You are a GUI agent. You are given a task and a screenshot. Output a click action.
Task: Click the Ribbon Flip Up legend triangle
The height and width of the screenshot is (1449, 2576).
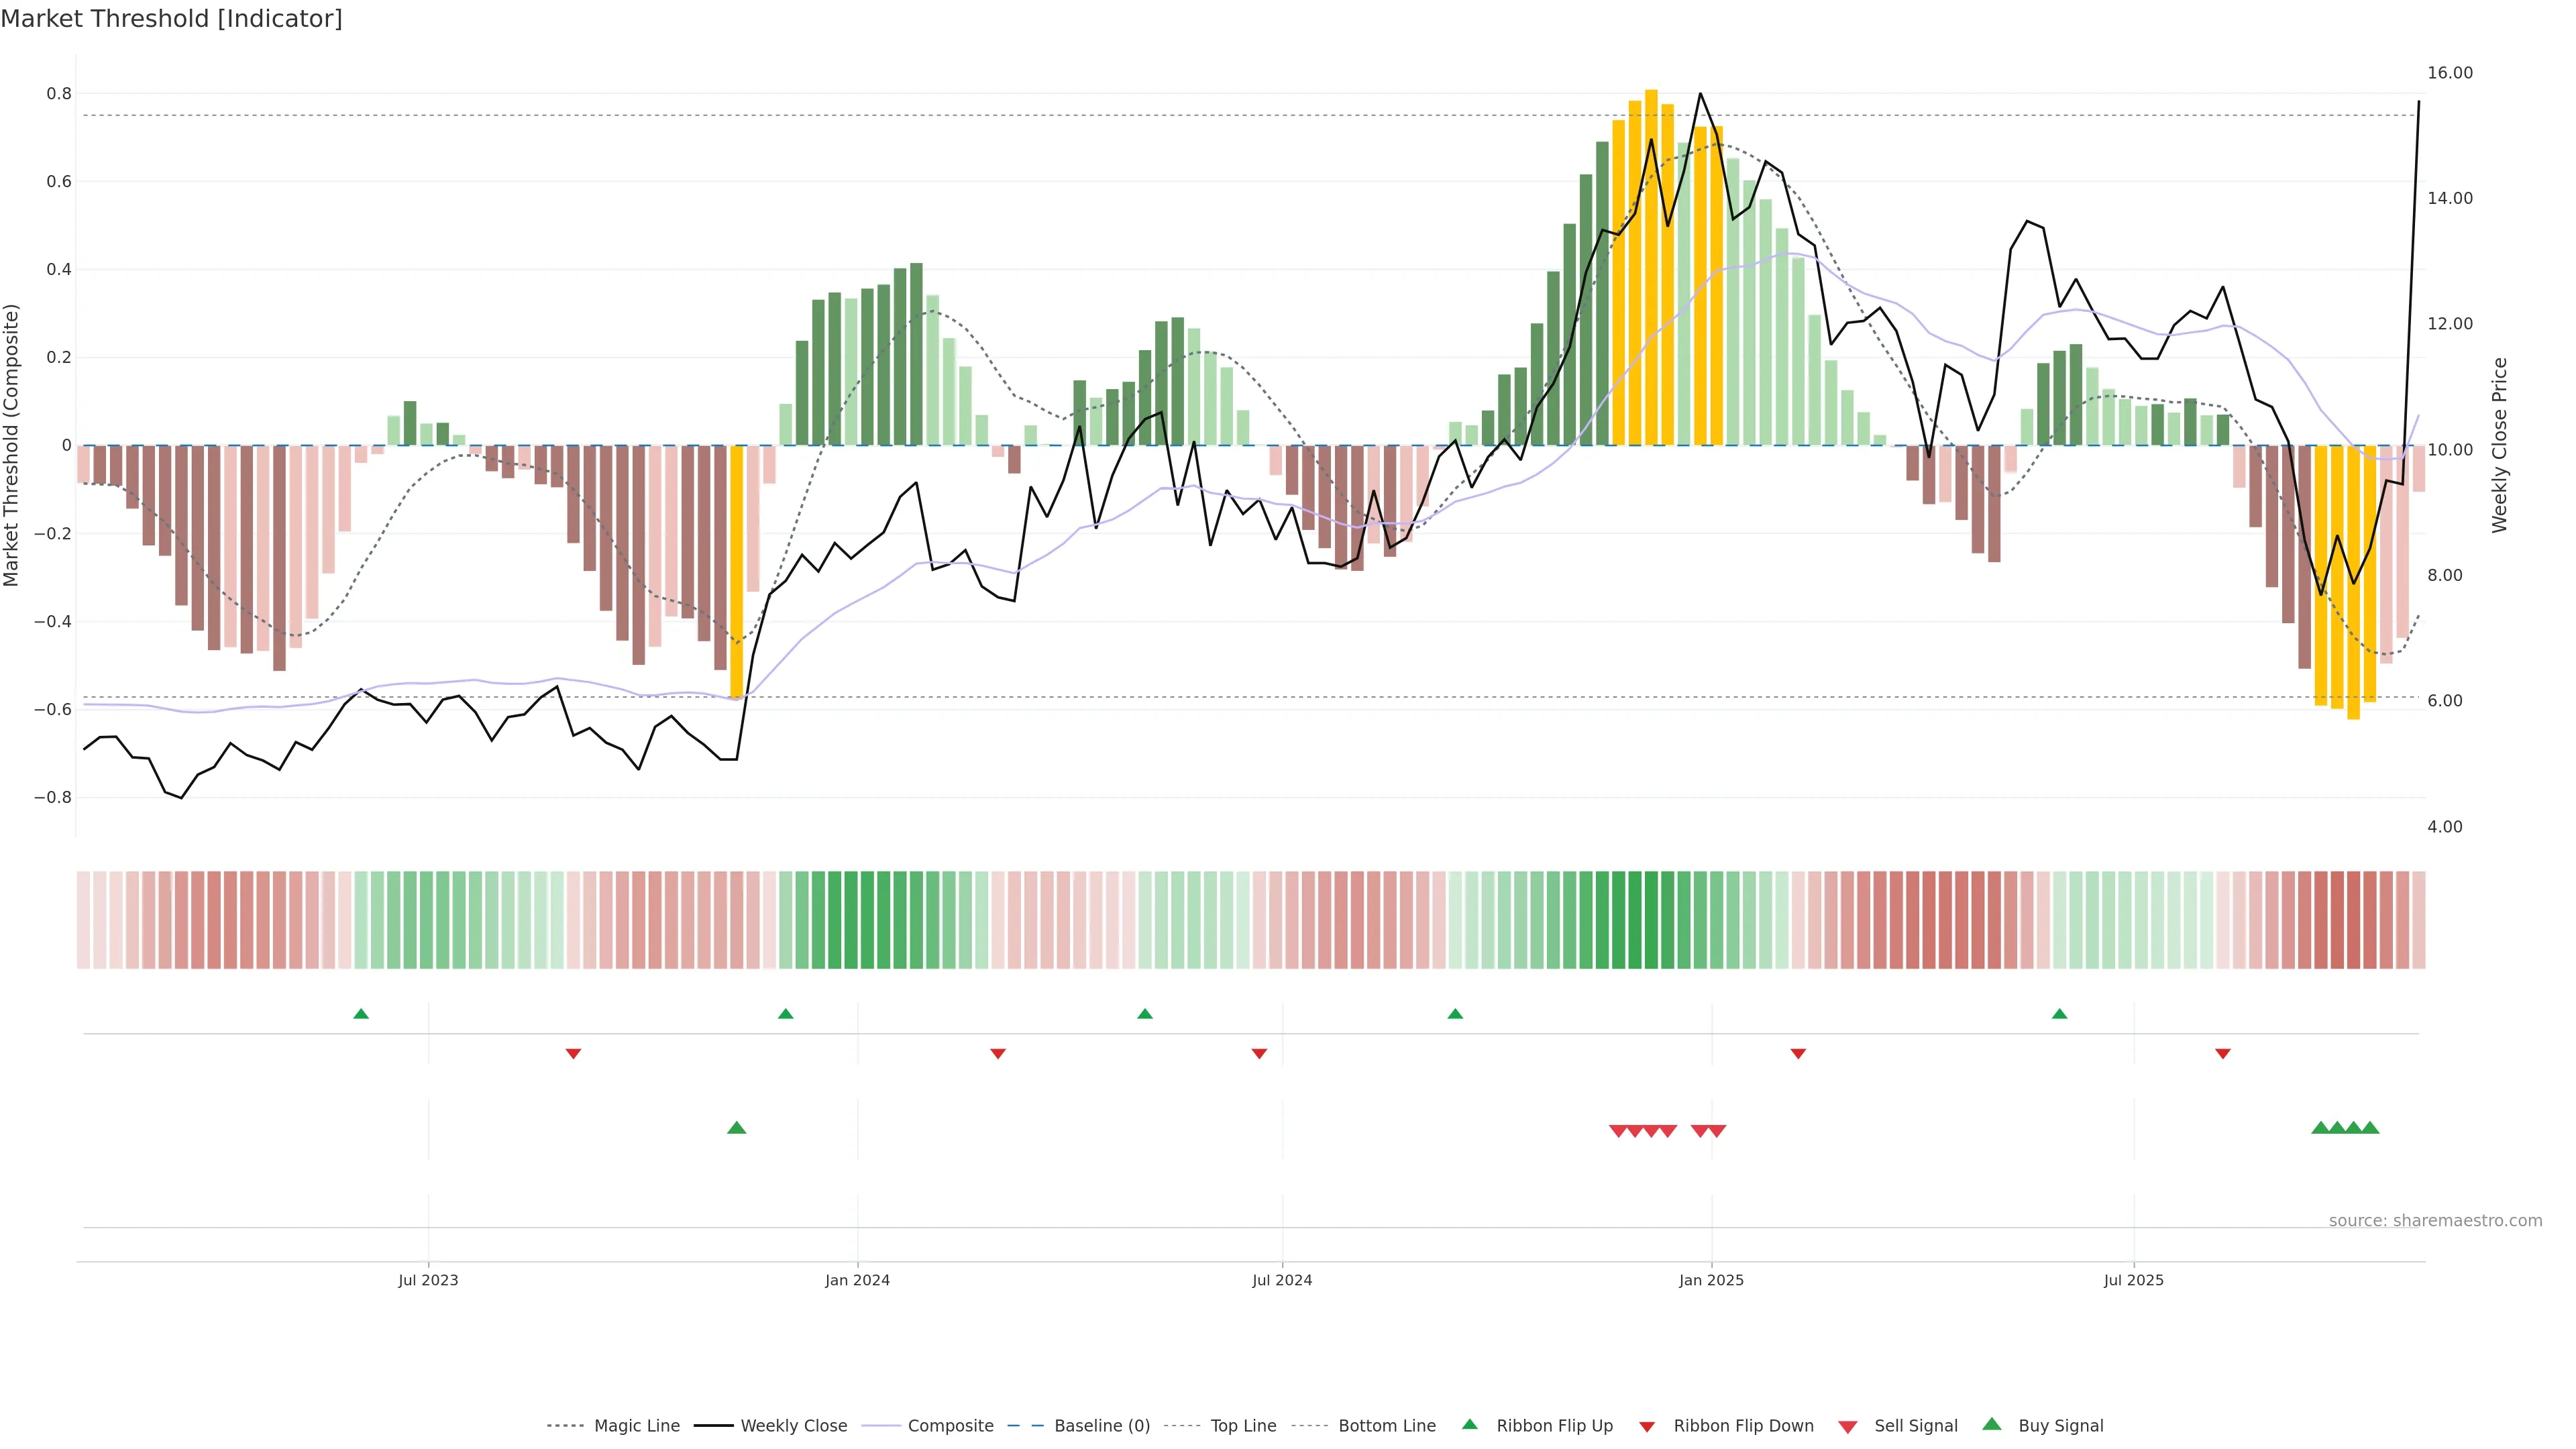[x=1469, y=1424]
